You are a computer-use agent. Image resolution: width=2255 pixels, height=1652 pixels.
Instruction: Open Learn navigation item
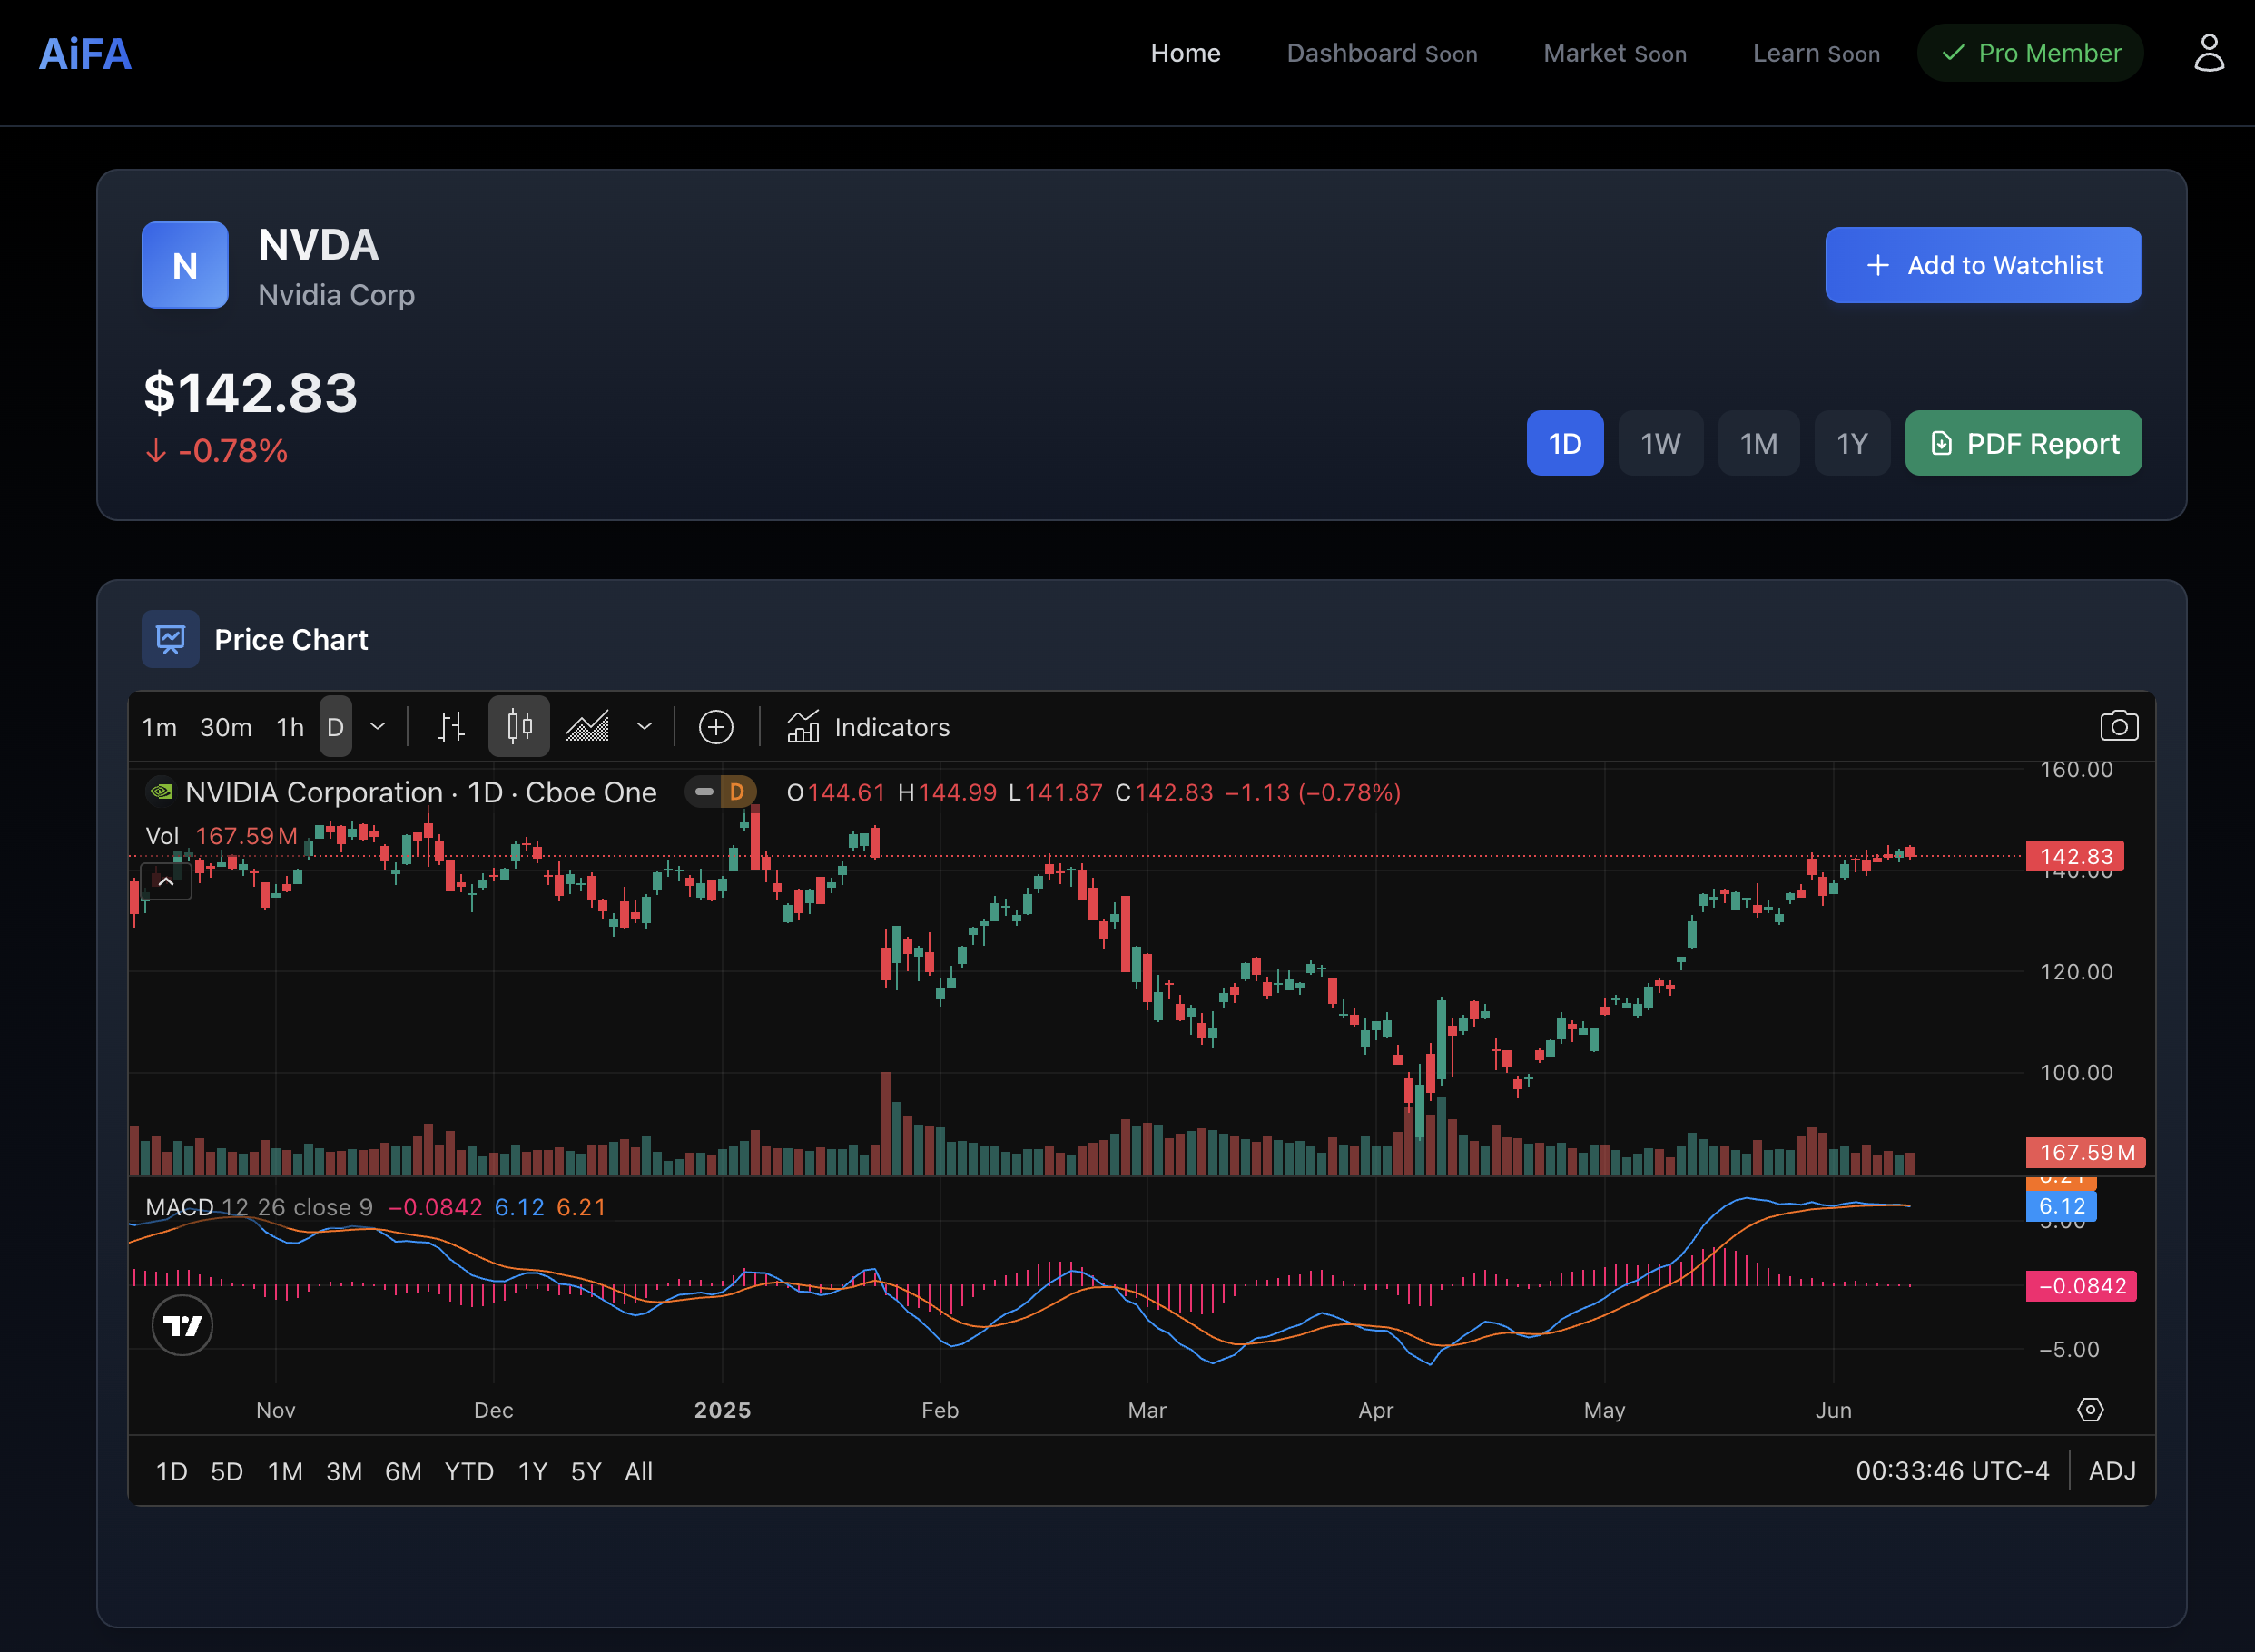(1815, 53)
